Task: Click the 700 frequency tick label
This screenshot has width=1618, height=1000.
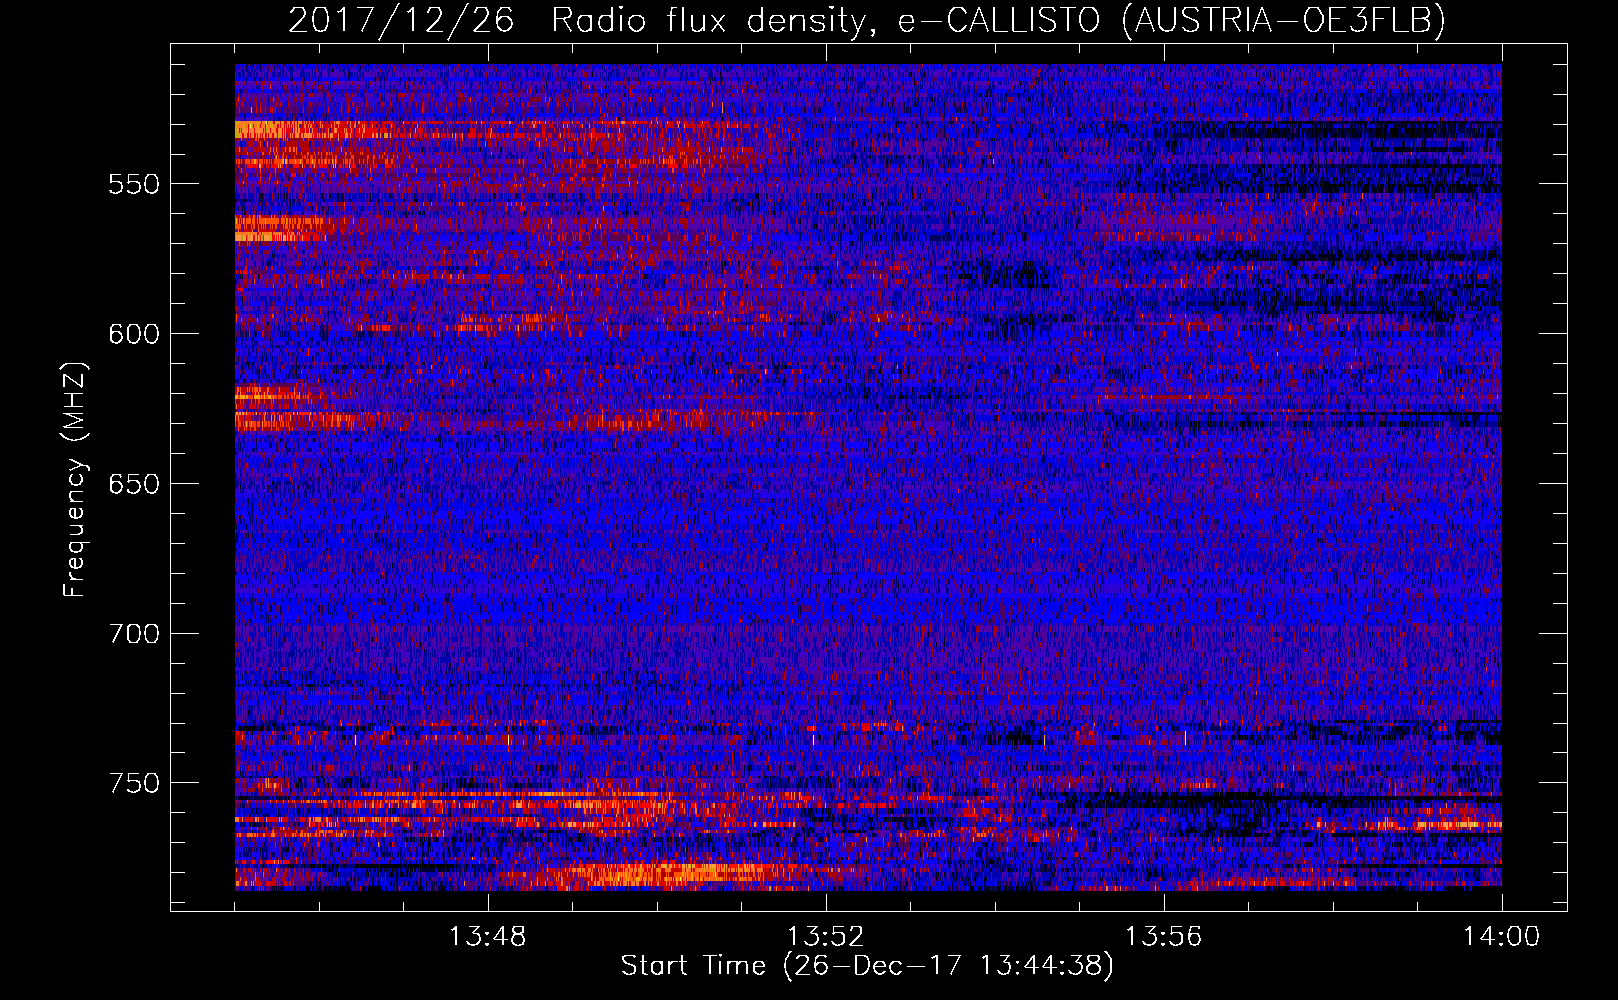Action: tap(134, 634)
